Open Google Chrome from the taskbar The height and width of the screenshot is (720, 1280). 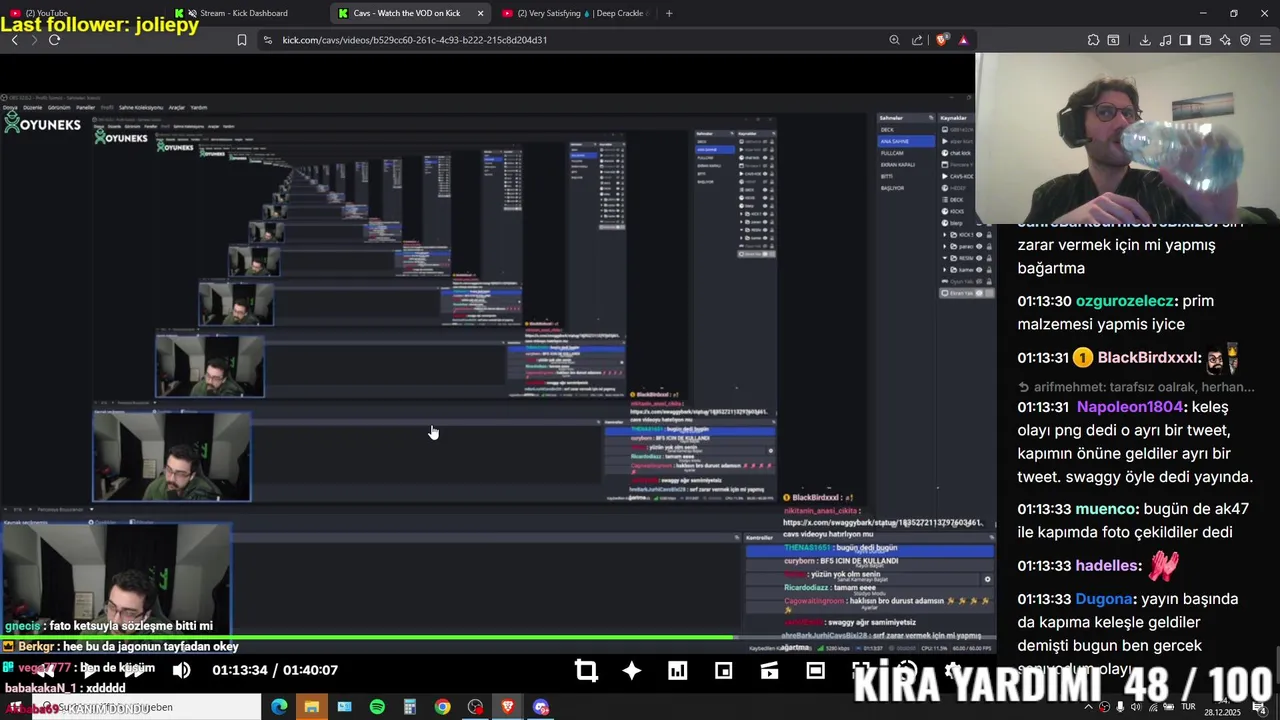pos(442,707)
